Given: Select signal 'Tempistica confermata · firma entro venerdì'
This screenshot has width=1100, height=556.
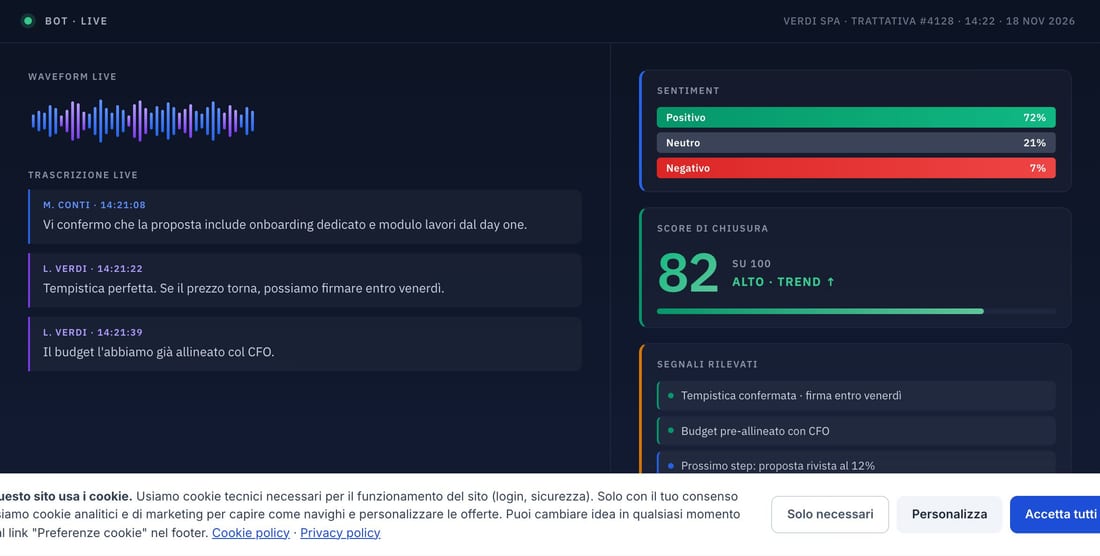Looking at the screenshot, I should 856,395.
